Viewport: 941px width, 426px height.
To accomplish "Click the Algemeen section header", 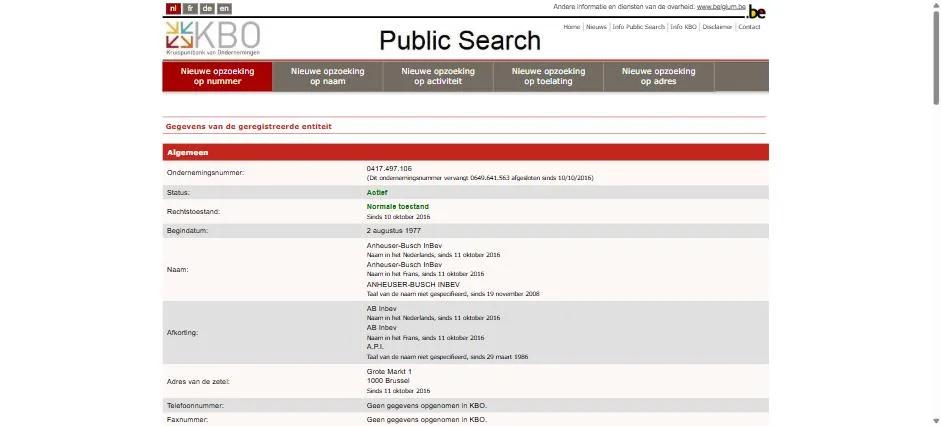I will [x=465, y=152].
